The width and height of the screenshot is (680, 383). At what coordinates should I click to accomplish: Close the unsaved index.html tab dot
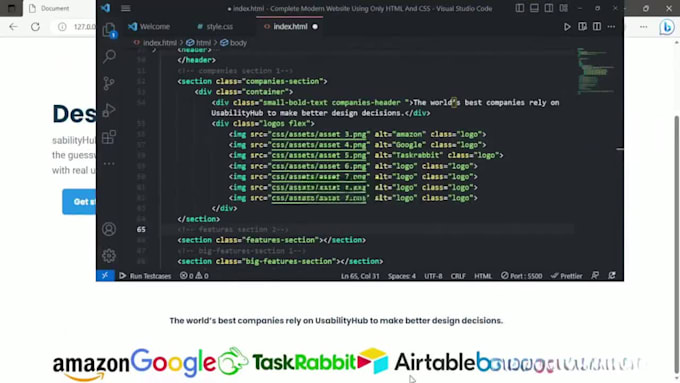click(315, 27)
